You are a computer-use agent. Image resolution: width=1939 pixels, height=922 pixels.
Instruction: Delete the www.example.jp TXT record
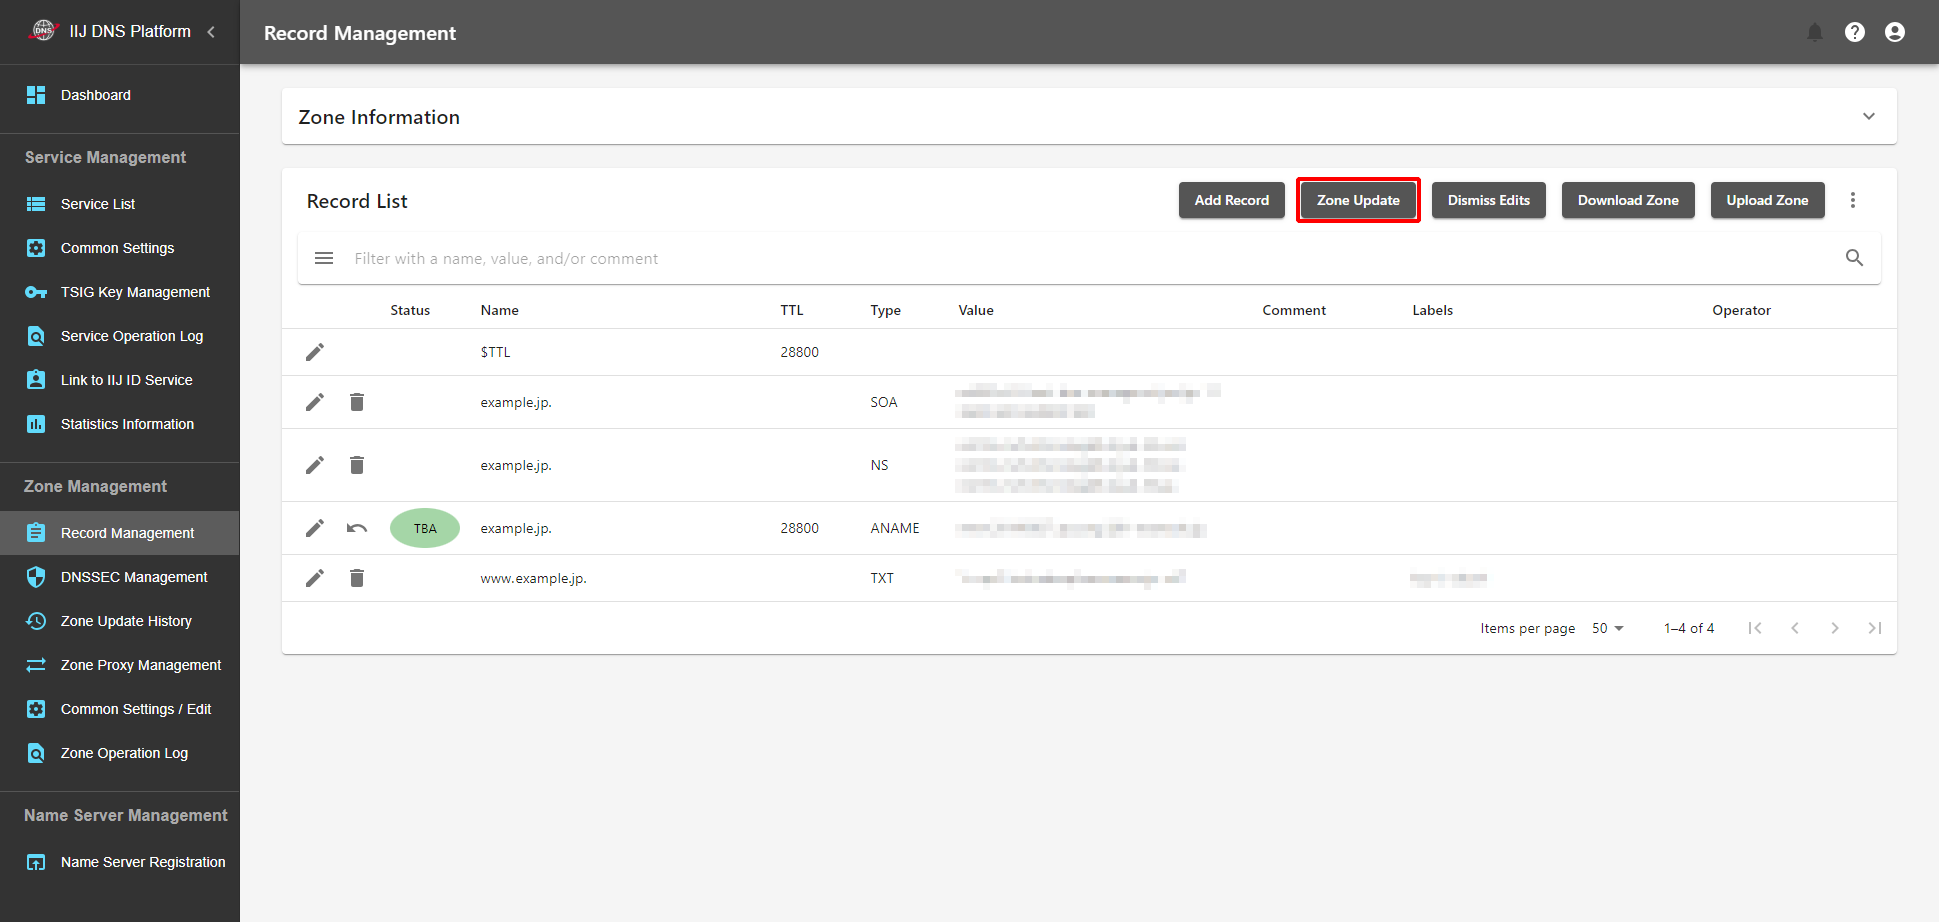pyautogui.click(x=357, y=578)
